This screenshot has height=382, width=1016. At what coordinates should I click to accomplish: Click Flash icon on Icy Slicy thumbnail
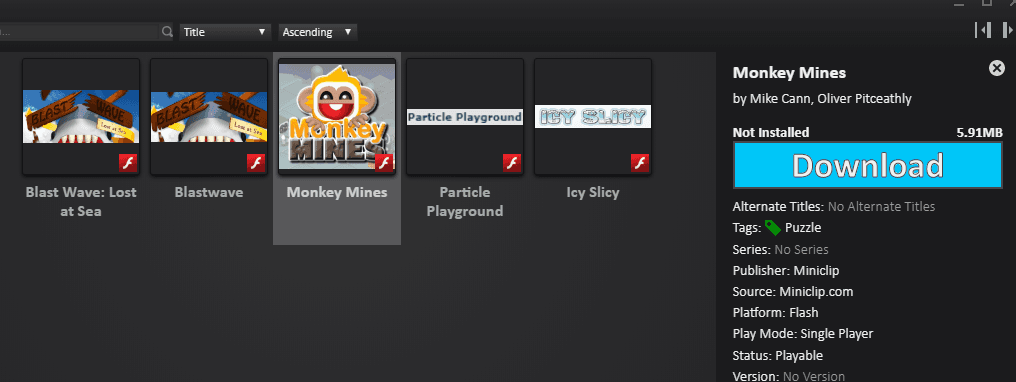[x=640, y=163]
